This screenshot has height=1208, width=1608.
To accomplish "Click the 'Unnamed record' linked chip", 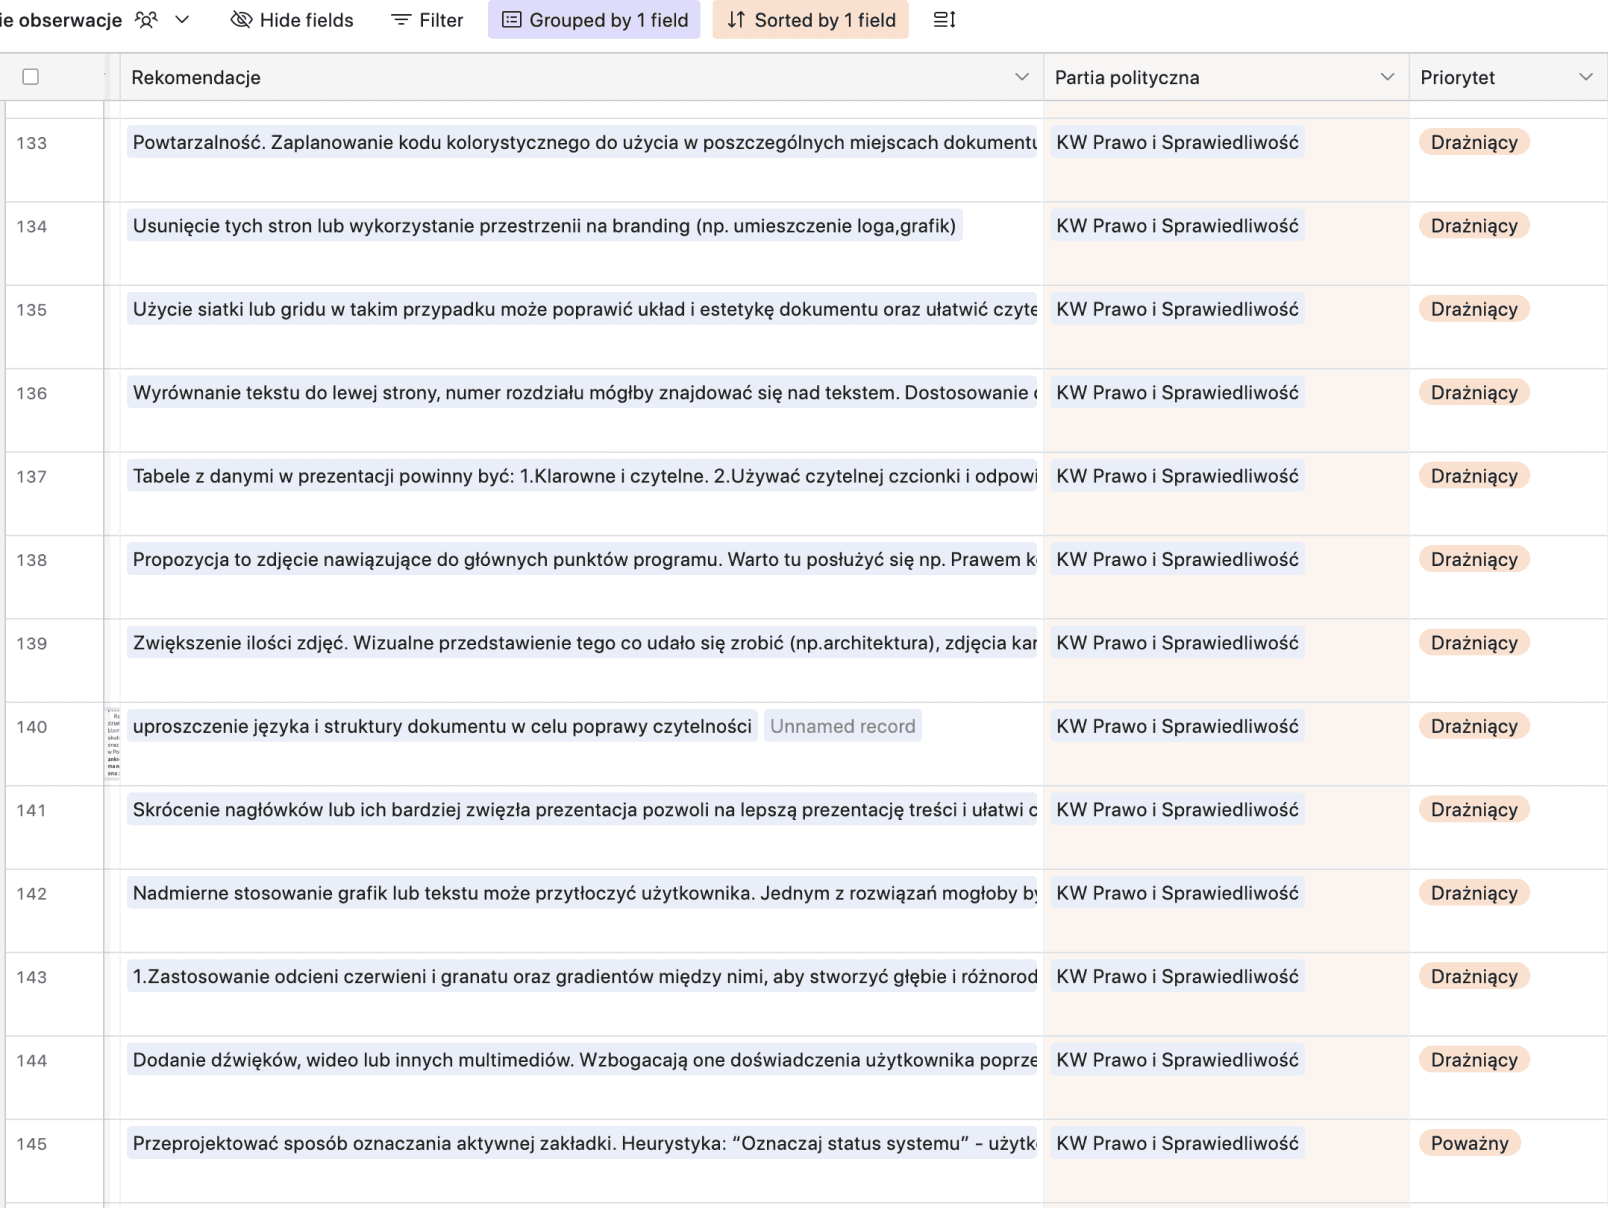I will (x=842, y=726).
